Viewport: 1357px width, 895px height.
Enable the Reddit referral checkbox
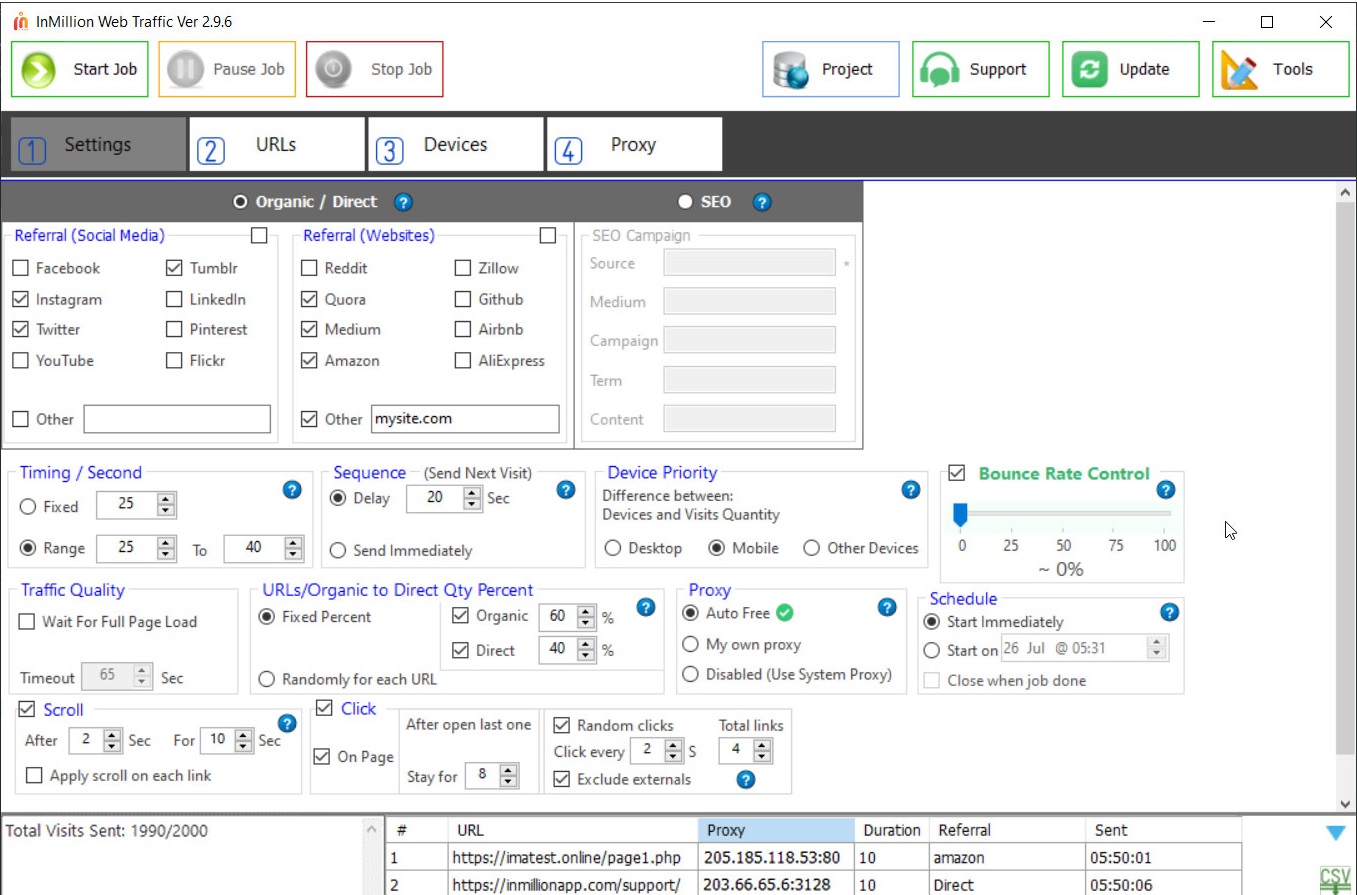[309, 268]
